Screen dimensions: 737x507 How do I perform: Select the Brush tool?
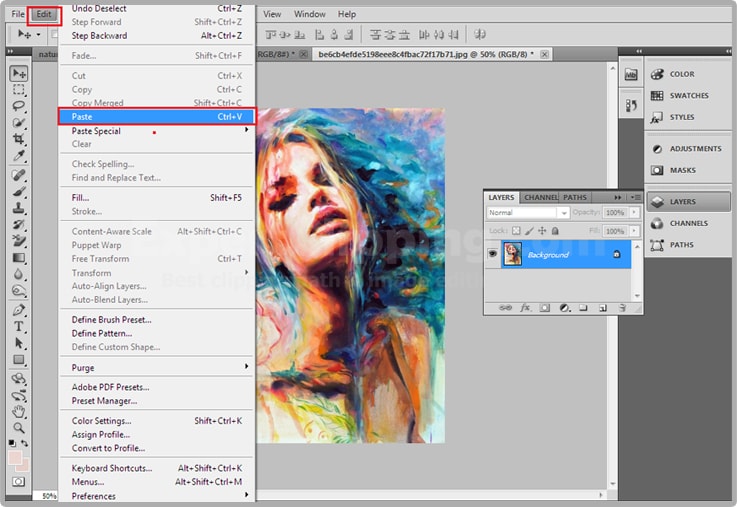click(x=19, y=192)
